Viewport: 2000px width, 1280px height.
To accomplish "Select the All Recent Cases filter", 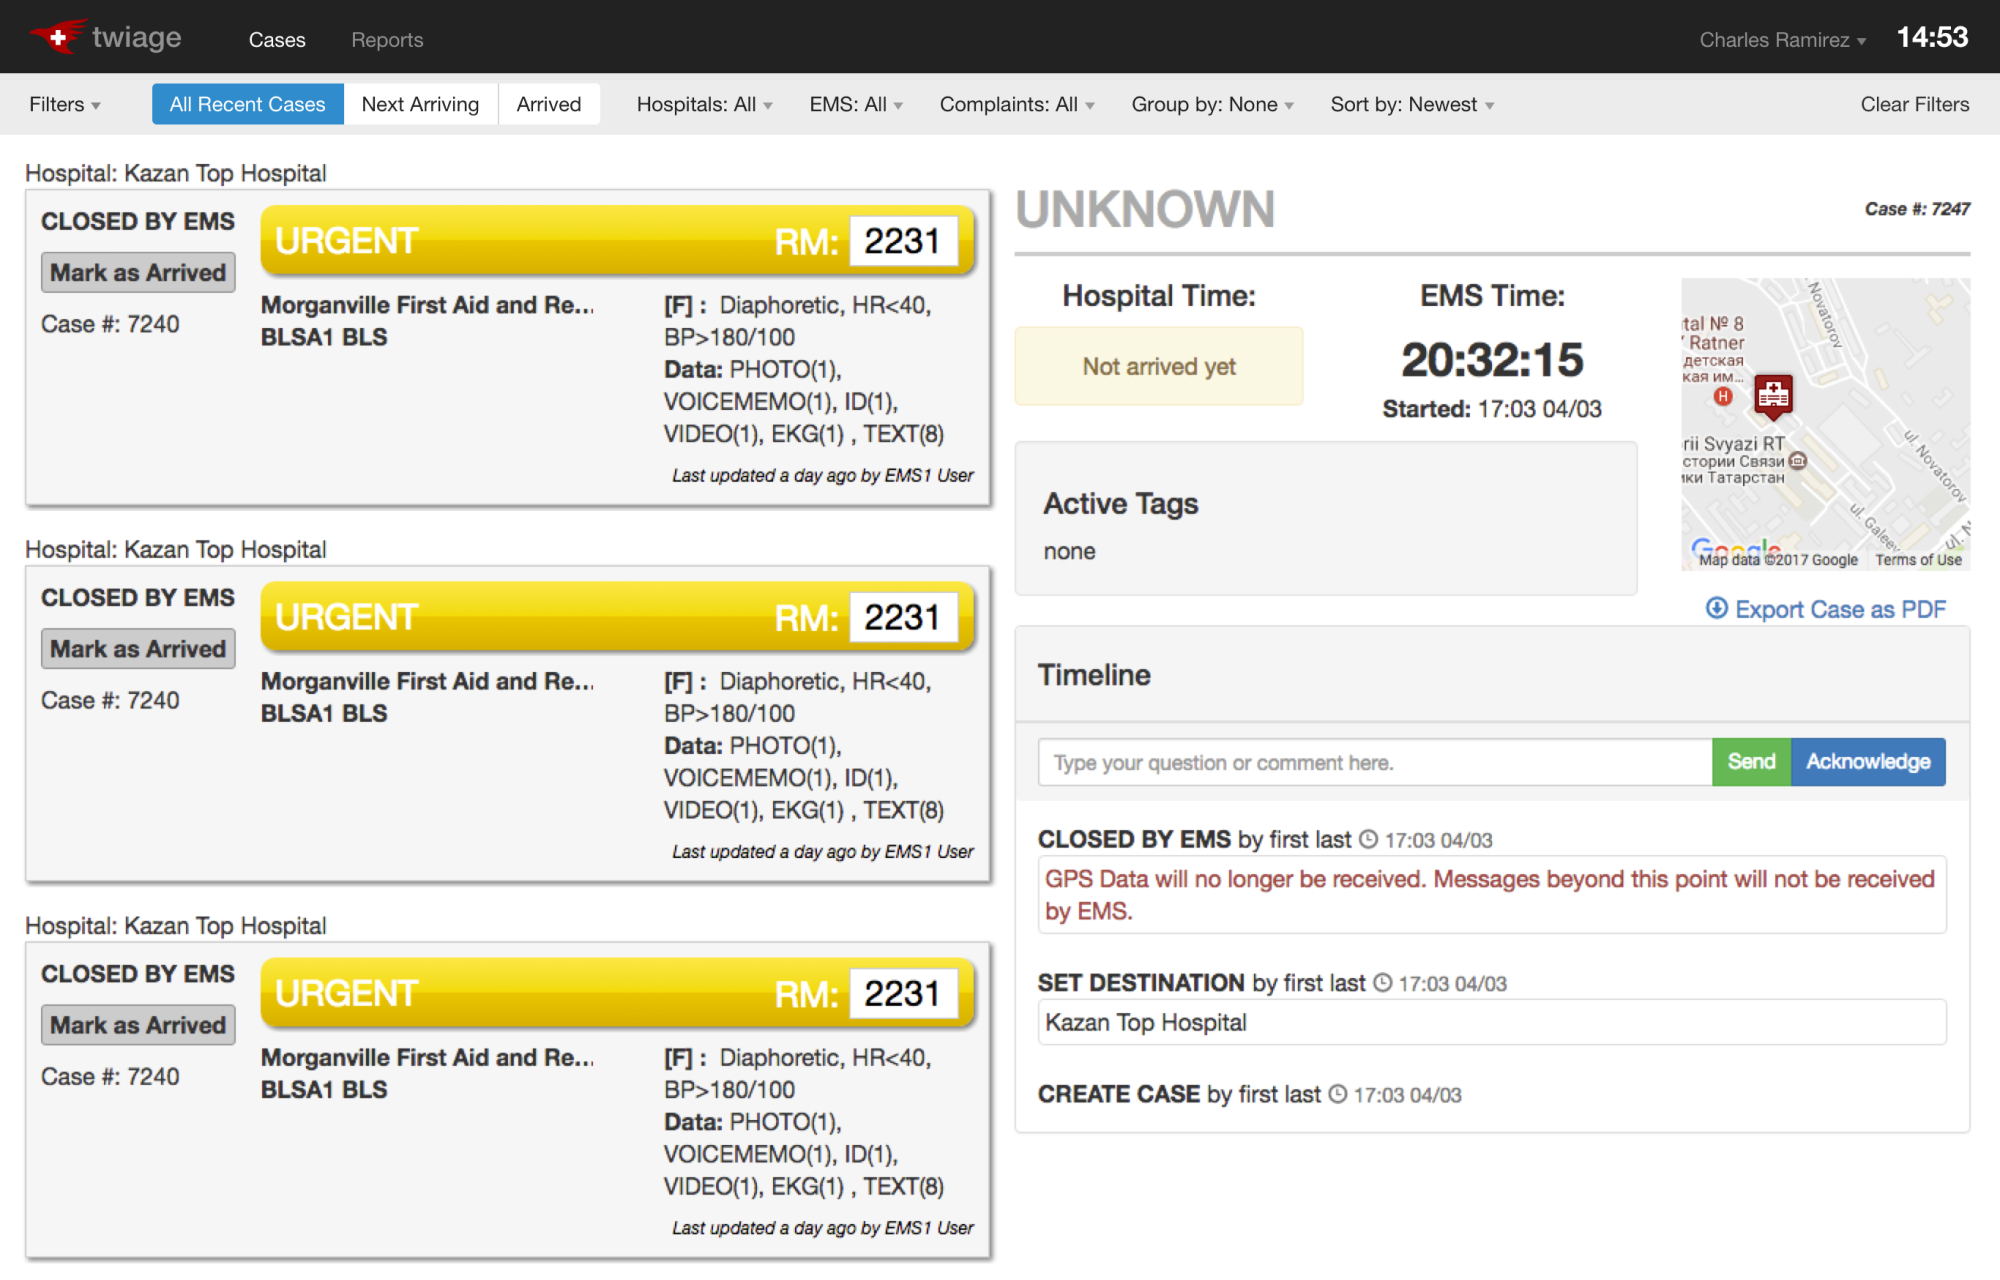I will point(247,104).
